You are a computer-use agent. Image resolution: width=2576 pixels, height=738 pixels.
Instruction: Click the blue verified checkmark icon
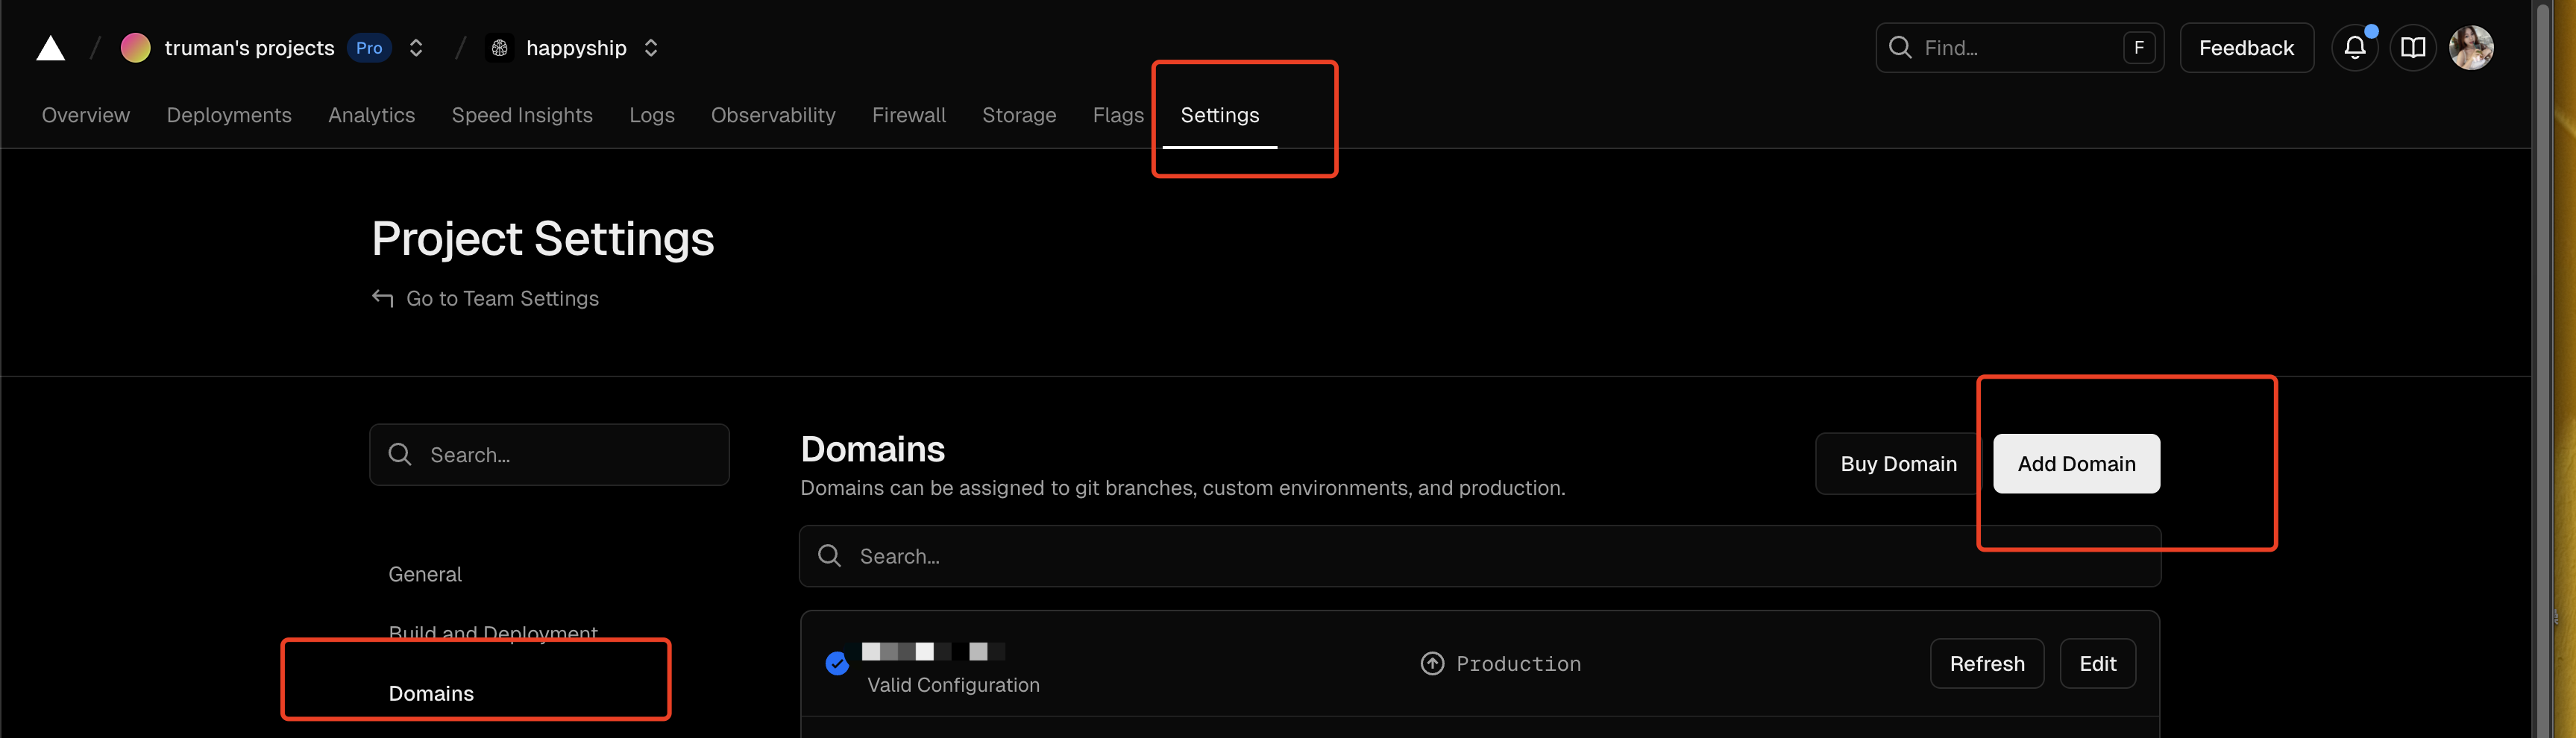837,663
